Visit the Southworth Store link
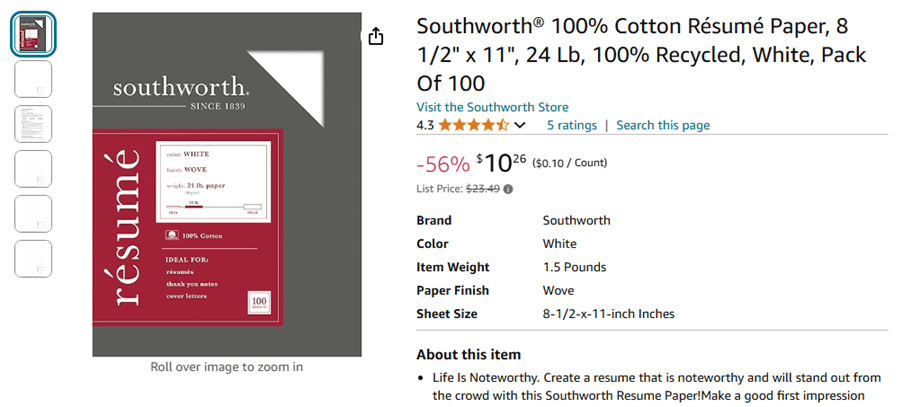Viewport: 902px width, 407px height. point(492,107)
